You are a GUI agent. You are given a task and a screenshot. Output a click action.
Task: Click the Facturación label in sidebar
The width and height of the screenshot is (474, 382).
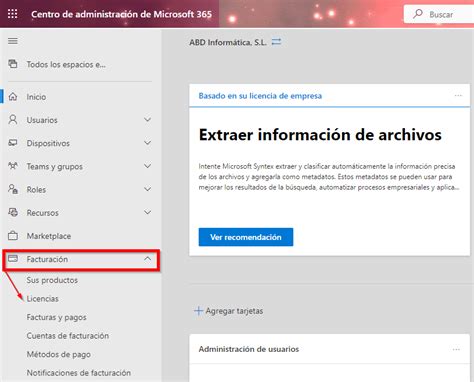coord(47,259)
